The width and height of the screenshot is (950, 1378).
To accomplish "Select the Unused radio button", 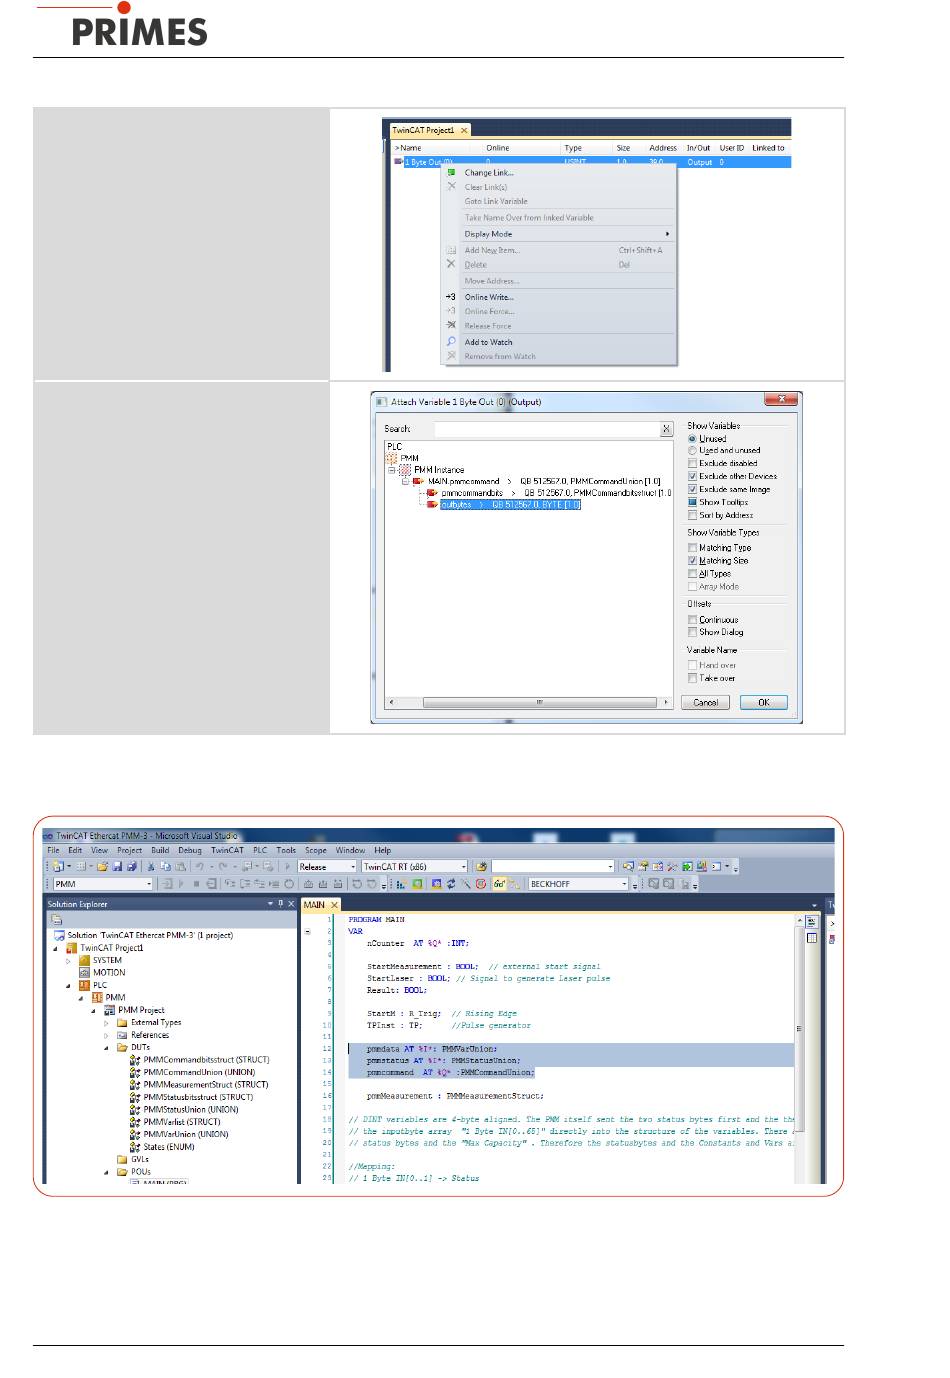I will [x=692, y=439].
